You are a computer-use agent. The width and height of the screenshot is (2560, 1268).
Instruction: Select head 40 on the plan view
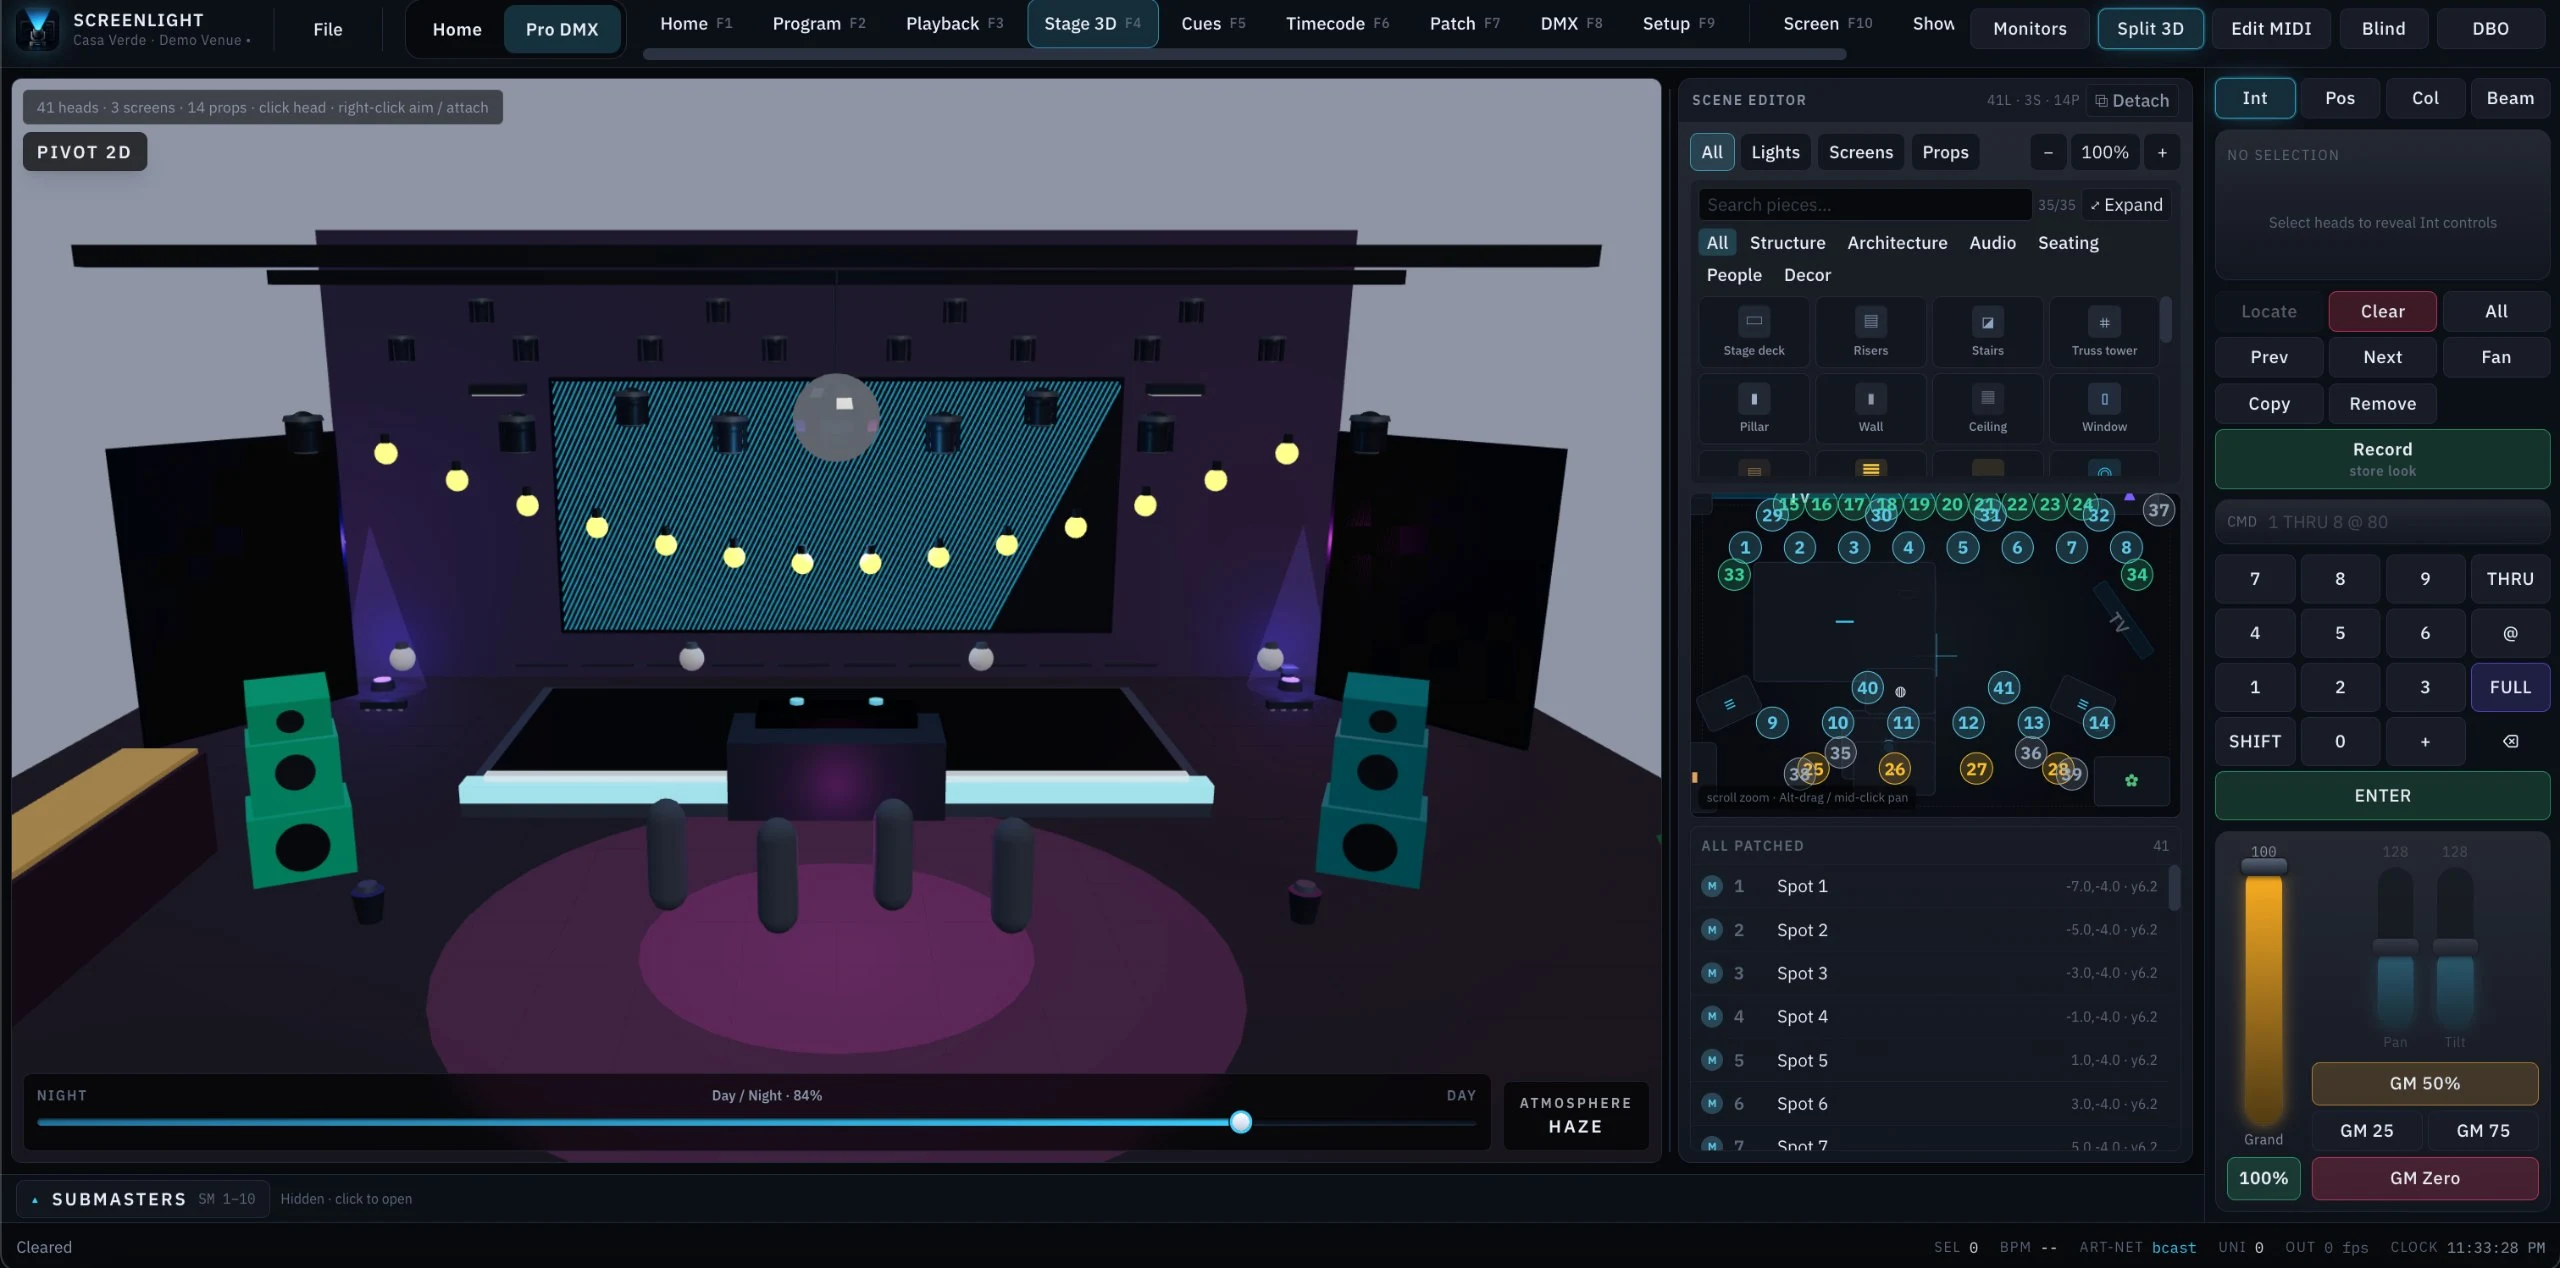1867,687
